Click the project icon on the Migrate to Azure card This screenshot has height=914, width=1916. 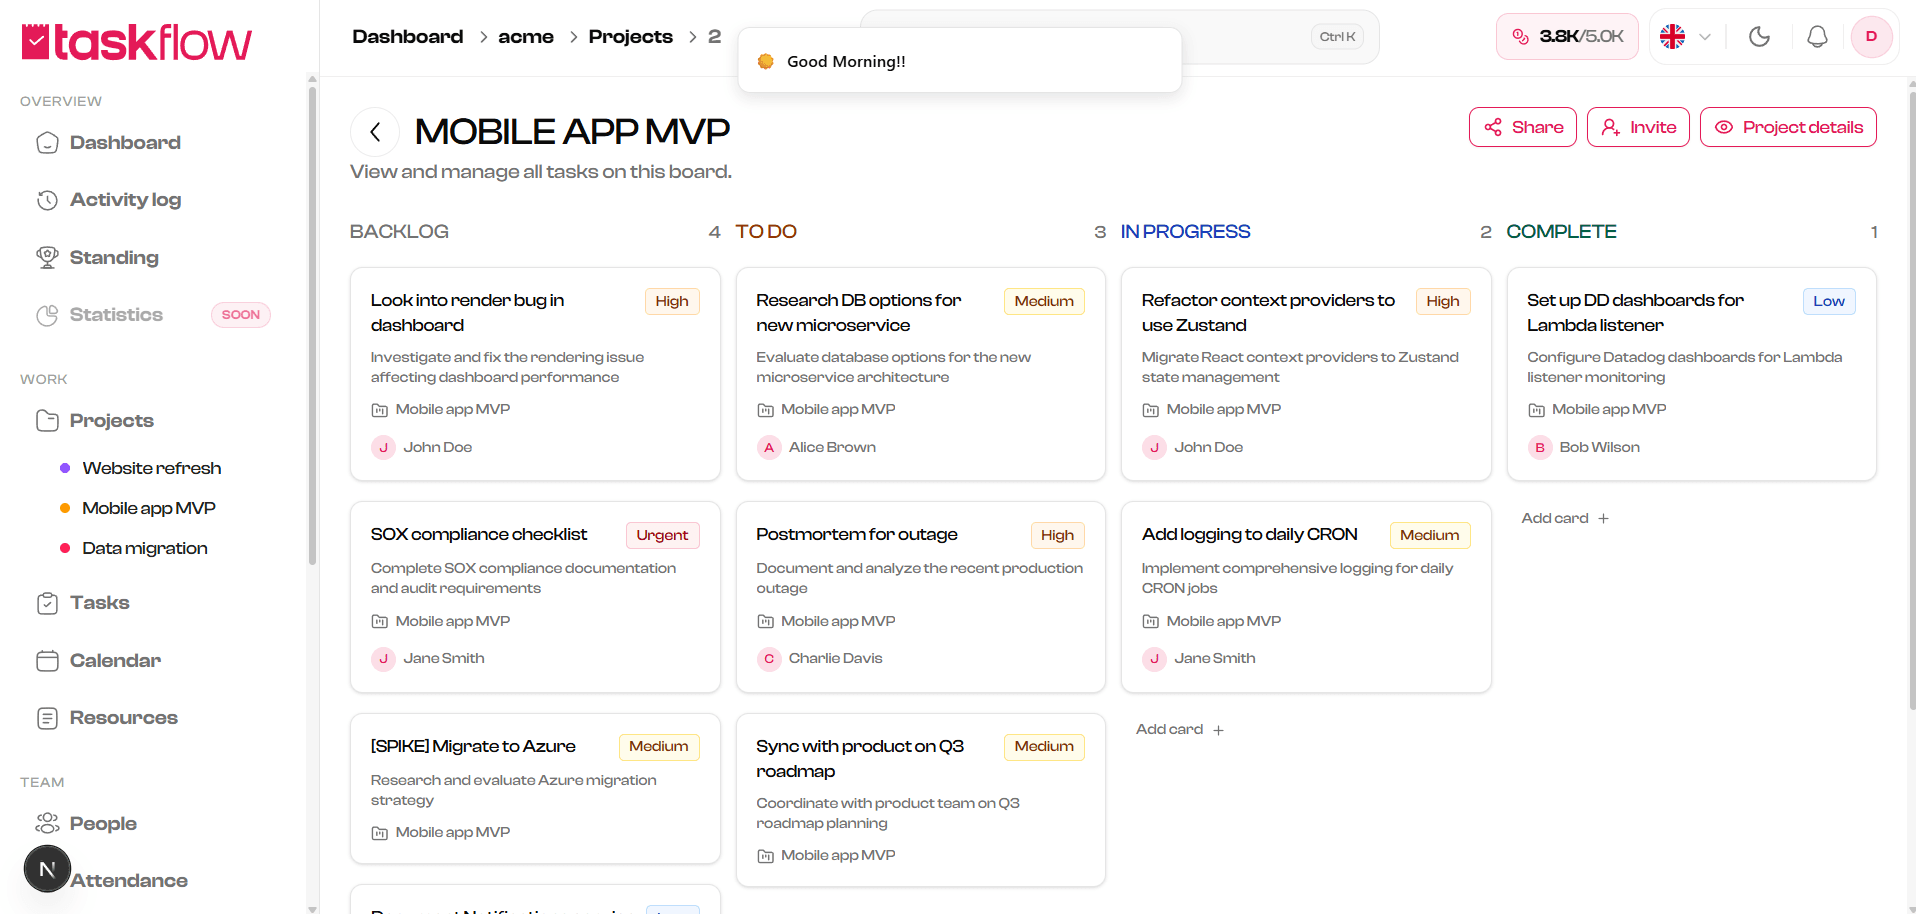coord(379,833)
